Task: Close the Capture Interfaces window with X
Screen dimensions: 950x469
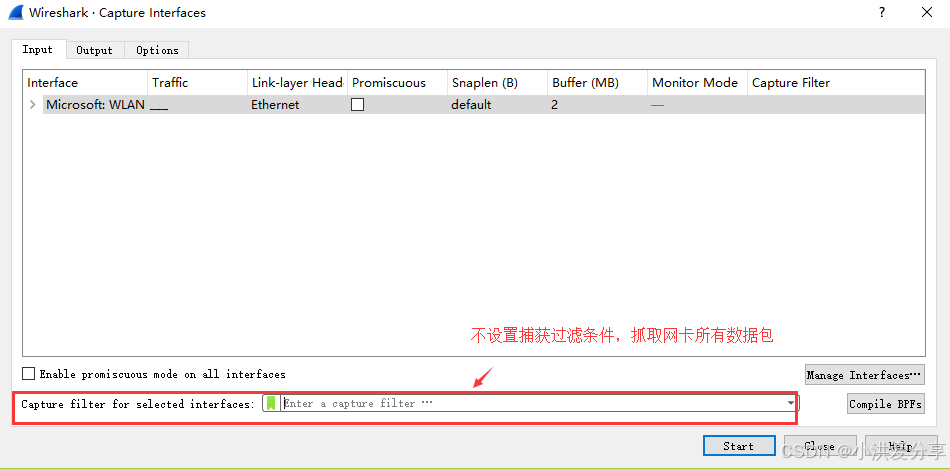Action: coord(927,12)
